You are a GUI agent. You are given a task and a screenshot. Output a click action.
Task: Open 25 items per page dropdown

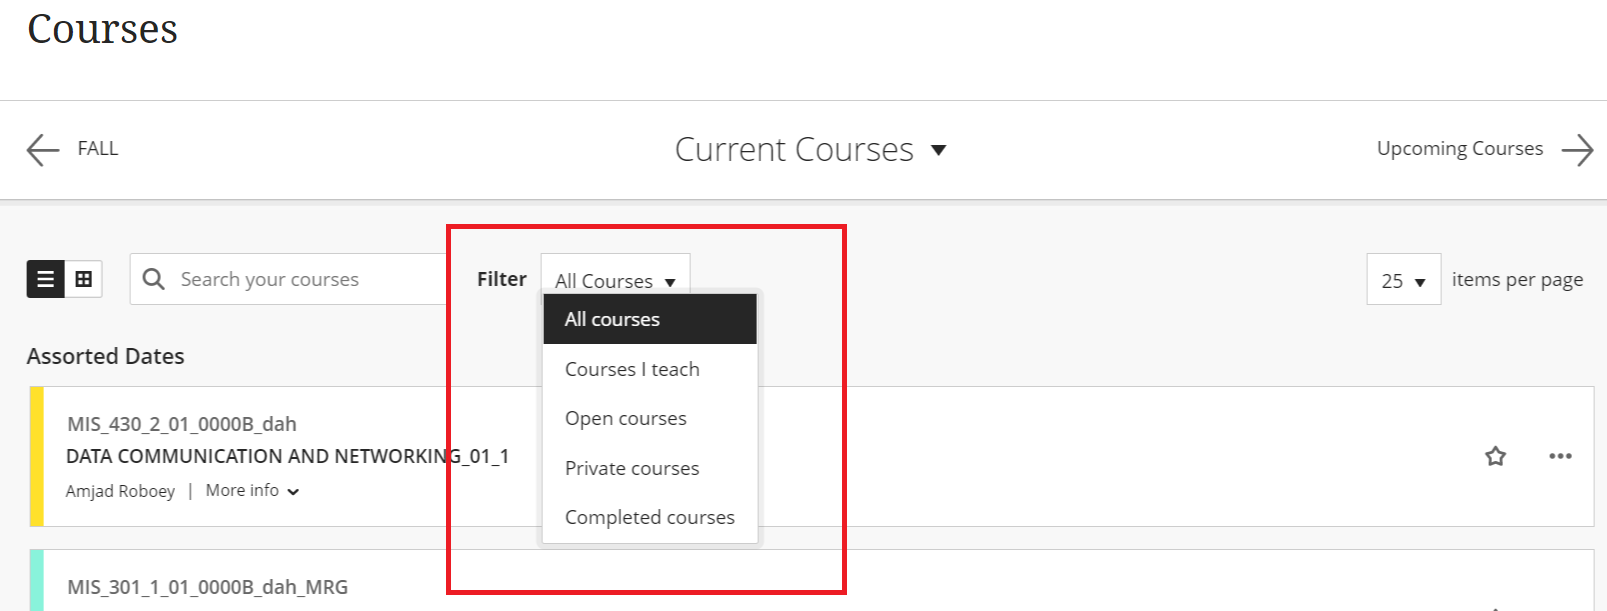click(x=1403, y=281)
